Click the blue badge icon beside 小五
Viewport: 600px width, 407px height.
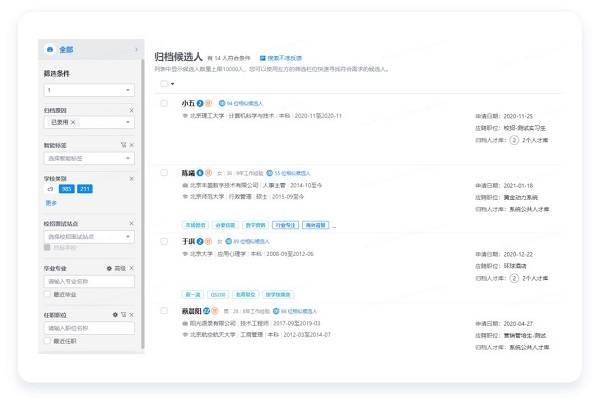point(201,103)
